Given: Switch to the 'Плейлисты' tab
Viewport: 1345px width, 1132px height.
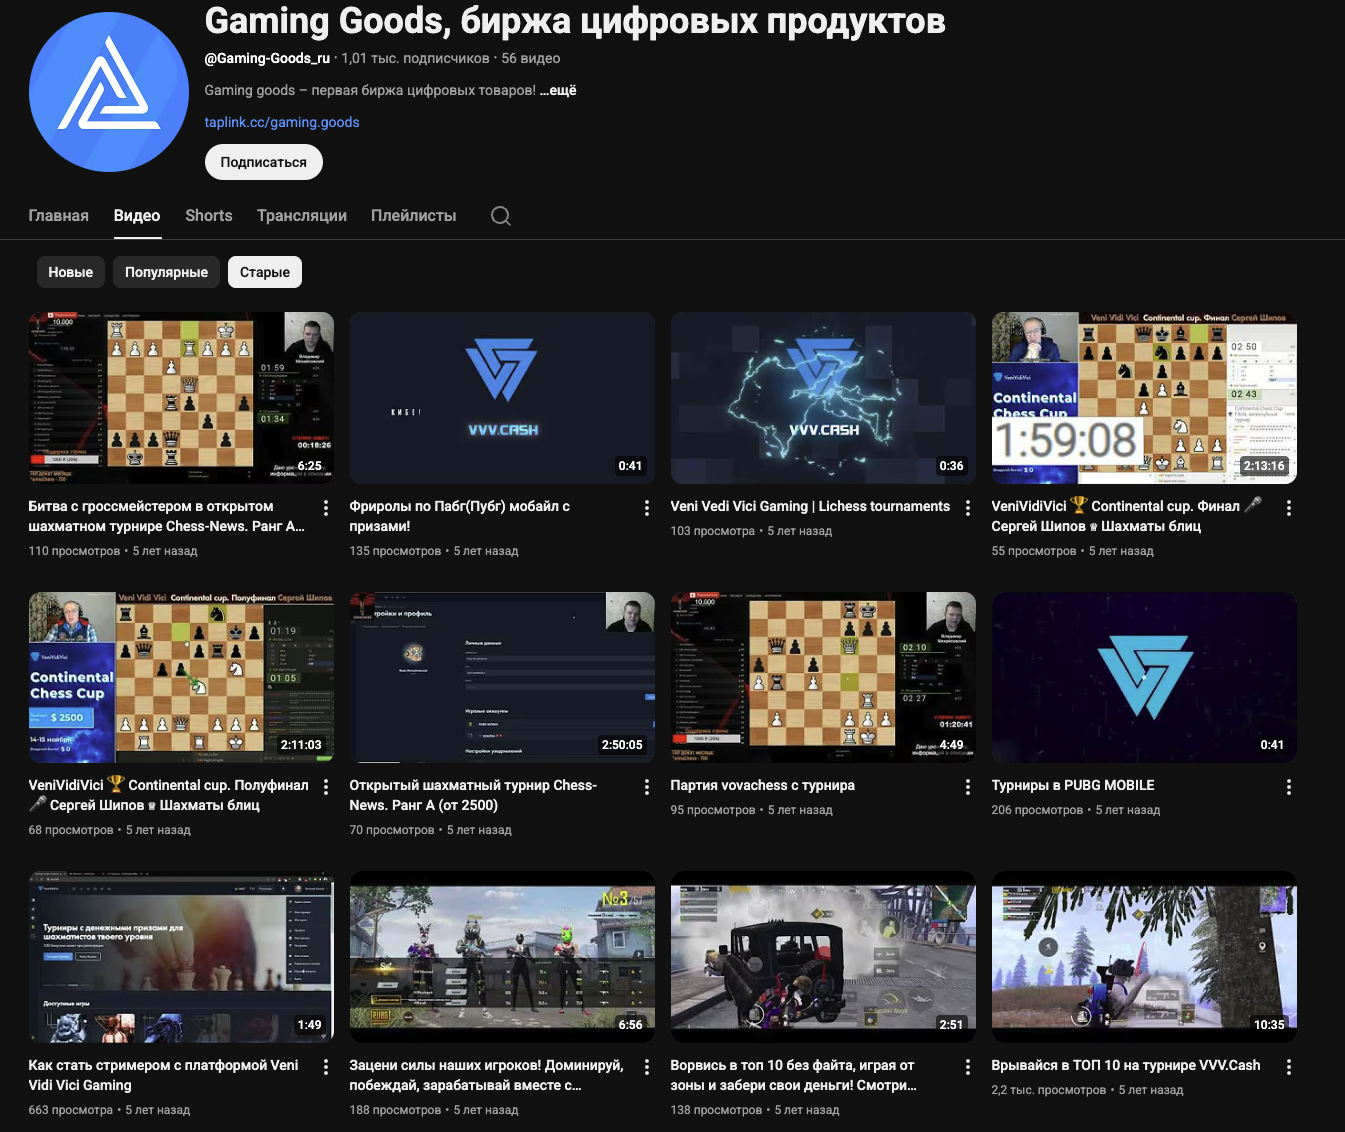Looking at the screenshot, I should (413, 216).
